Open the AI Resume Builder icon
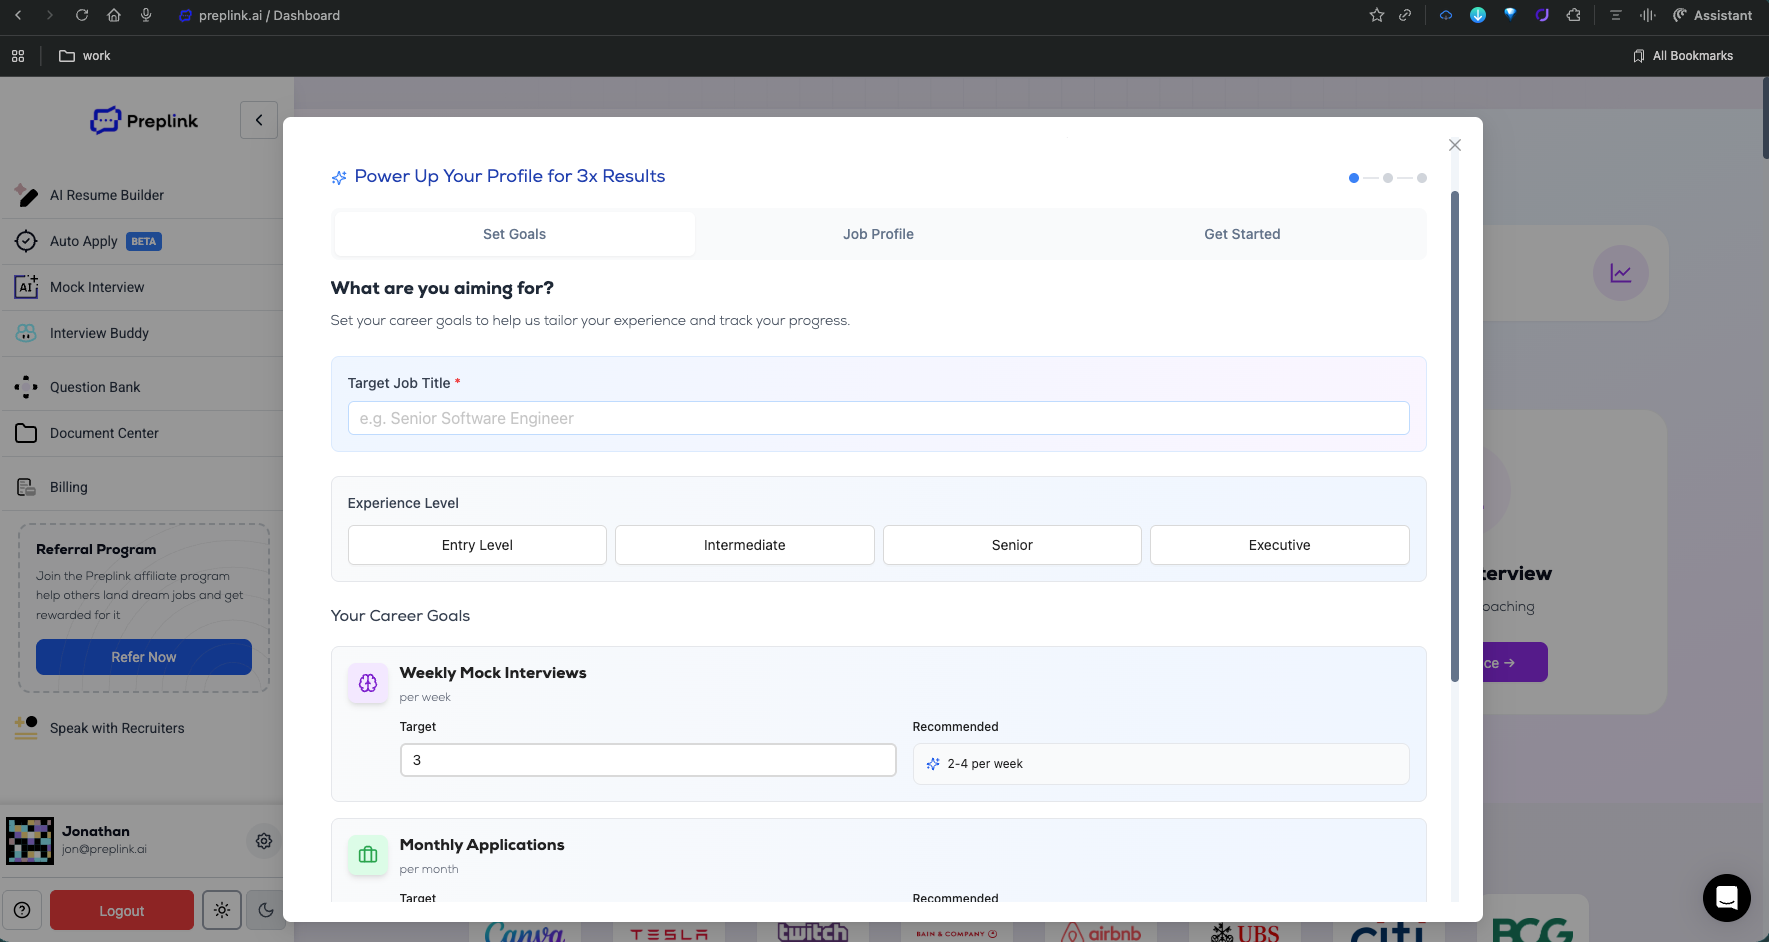The image size is (1769, 942). (x=26, y=195)
